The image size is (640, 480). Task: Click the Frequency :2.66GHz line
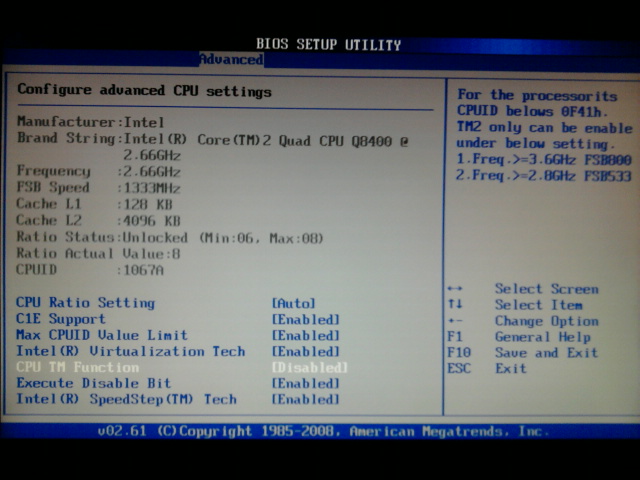click(x=98, y=171)
